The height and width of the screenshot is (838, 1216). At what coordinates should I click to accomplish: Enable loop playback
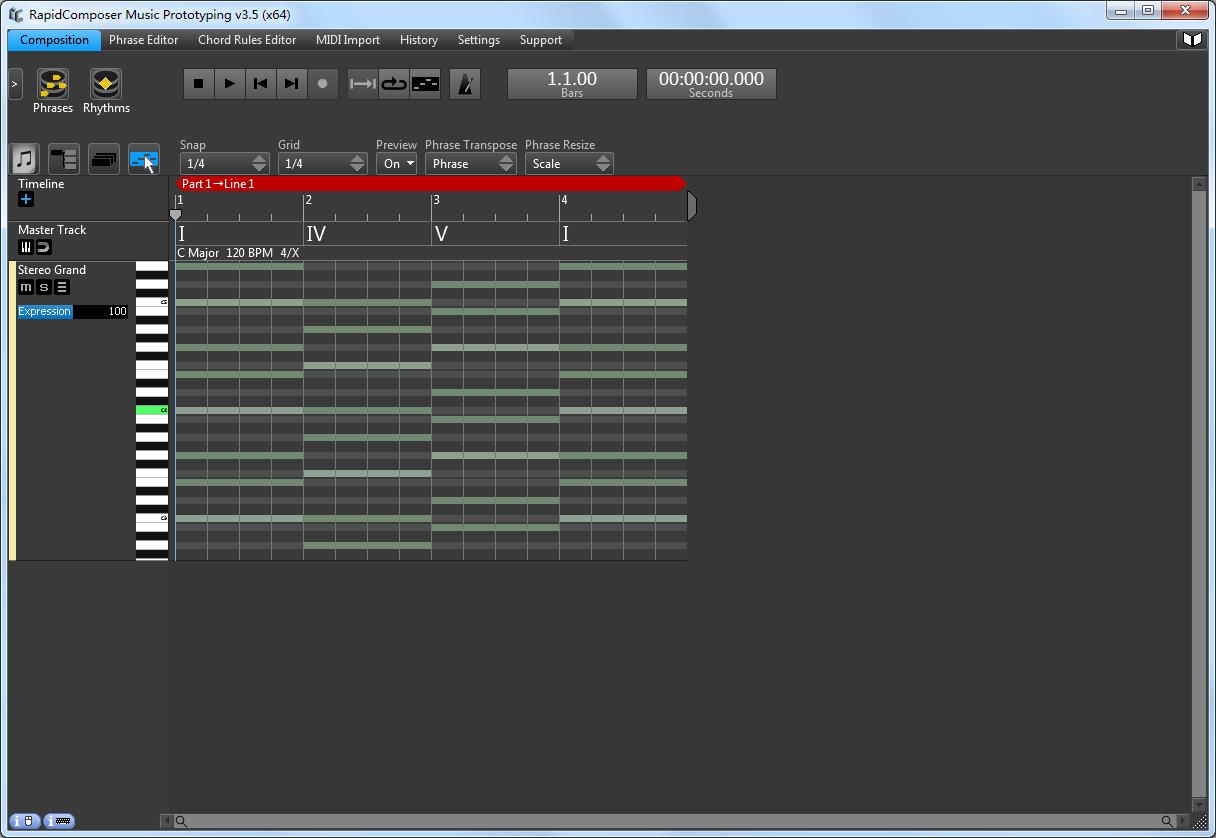tap(393, 84)
